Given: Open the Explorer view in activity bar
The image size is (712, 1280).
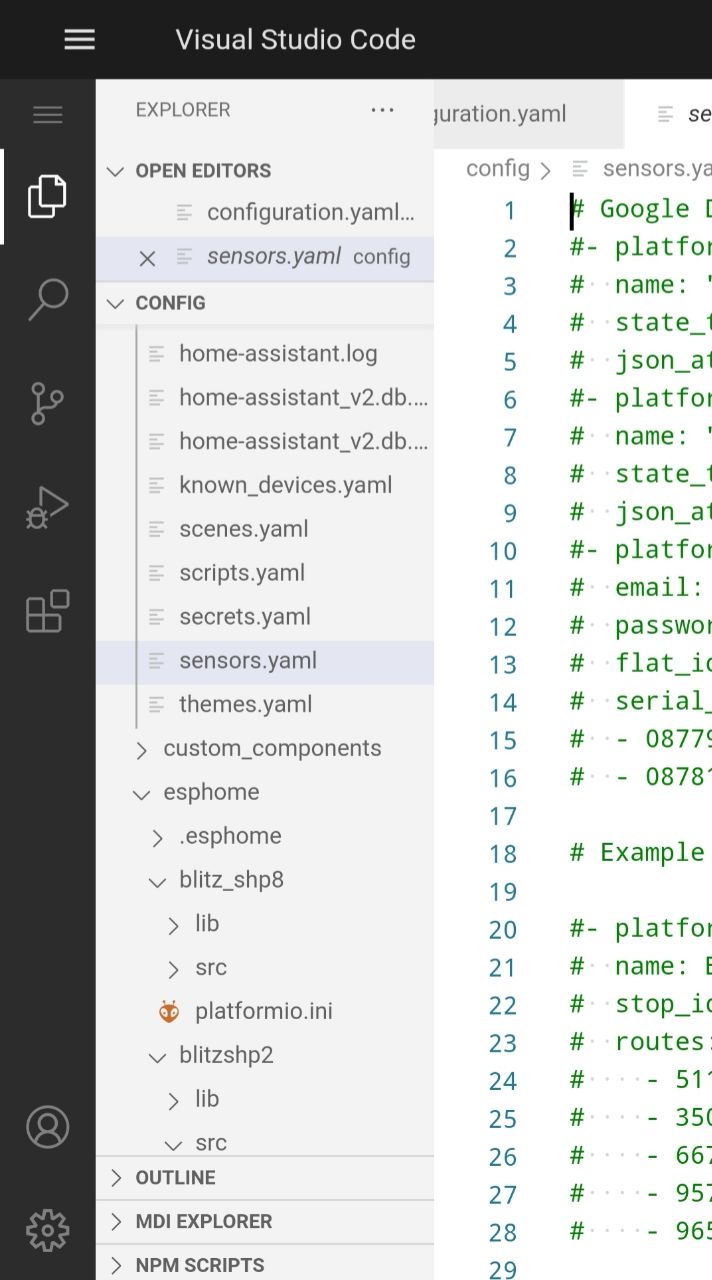Looking at the screenshot, I should (x=47, y=196).
